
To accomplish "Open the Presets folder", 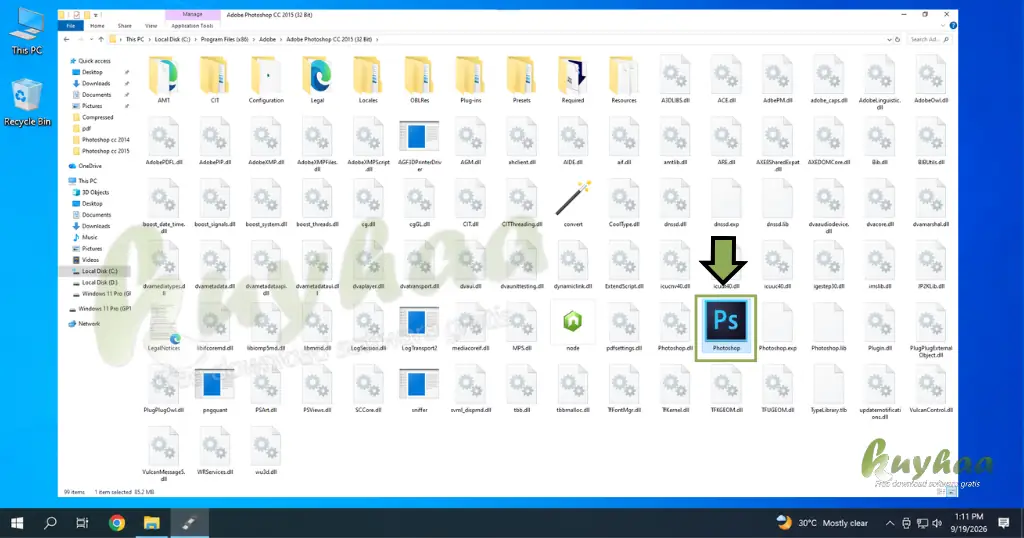I will 521,79.
